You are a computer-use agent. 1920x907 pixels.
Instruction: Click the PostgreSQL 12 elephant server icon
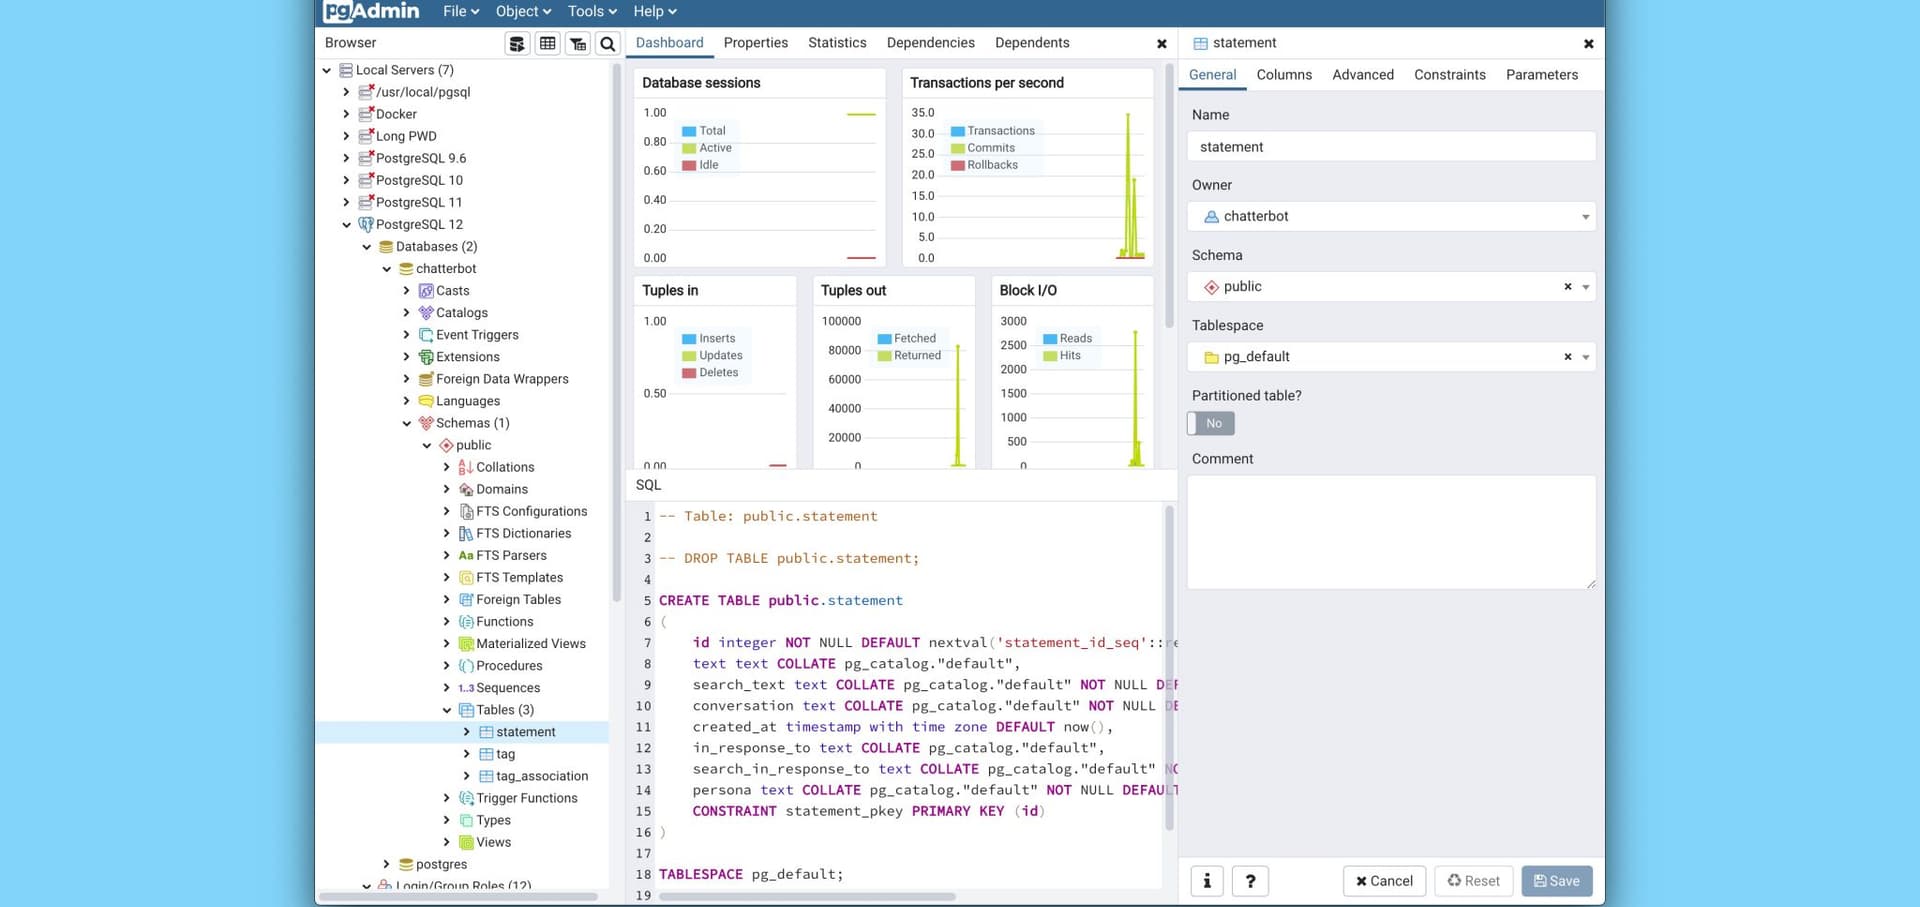point(366,224)
